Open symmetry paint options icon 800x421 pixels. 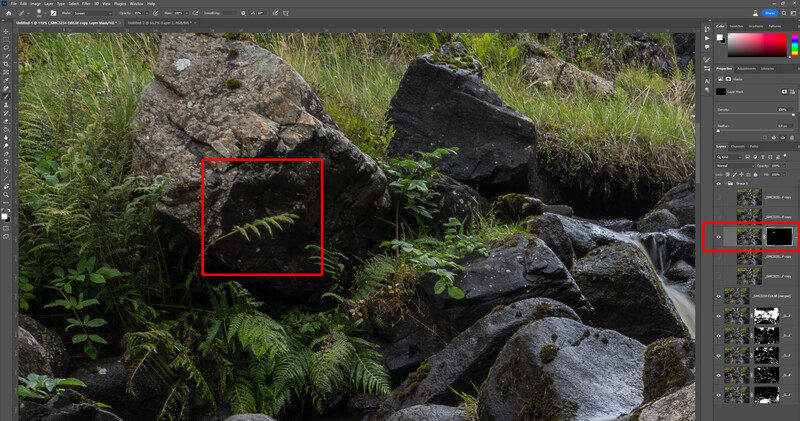click(x=286, y=13)
